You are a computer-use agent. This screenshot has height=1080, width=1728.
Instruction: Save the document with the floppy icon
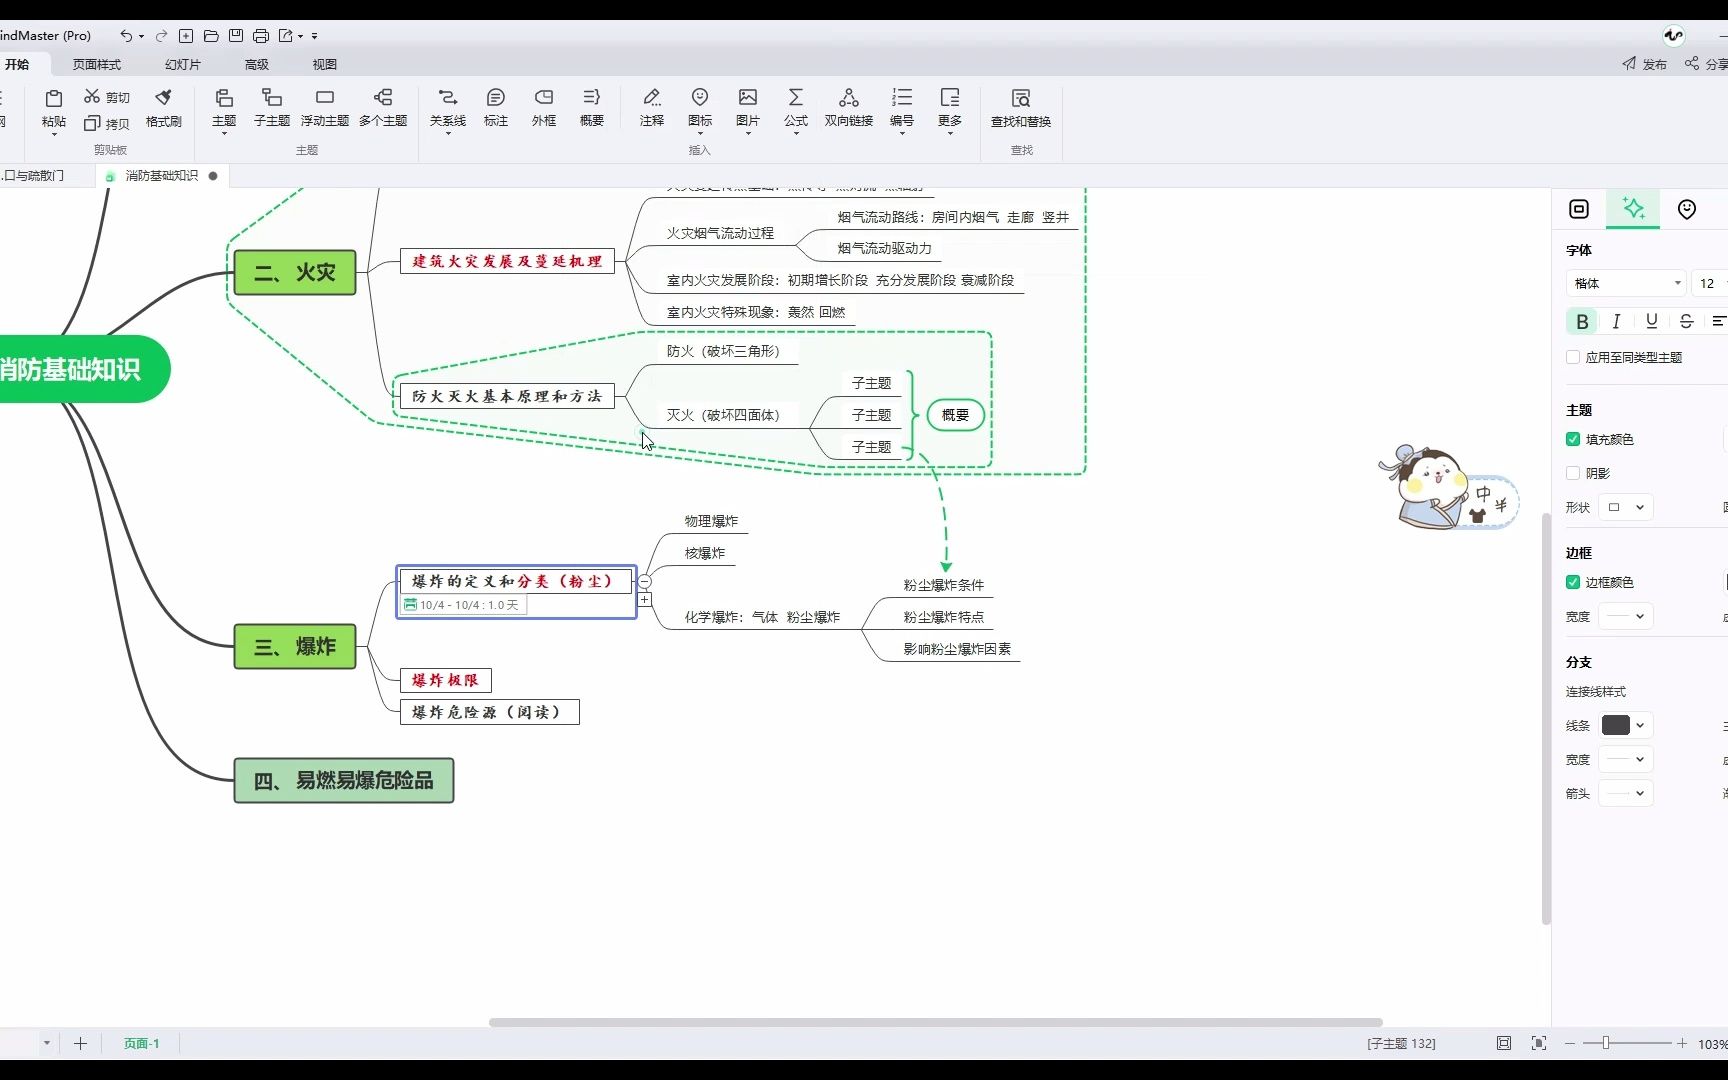(236, 36)
